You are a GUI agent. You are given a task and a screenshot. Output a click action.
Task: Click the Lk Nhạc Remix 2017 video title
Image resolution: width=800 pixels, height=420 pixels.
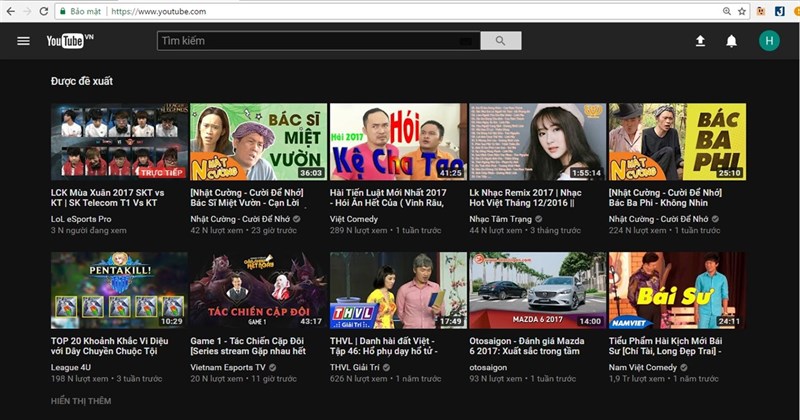pyautogui.click(x=535, y=198)
